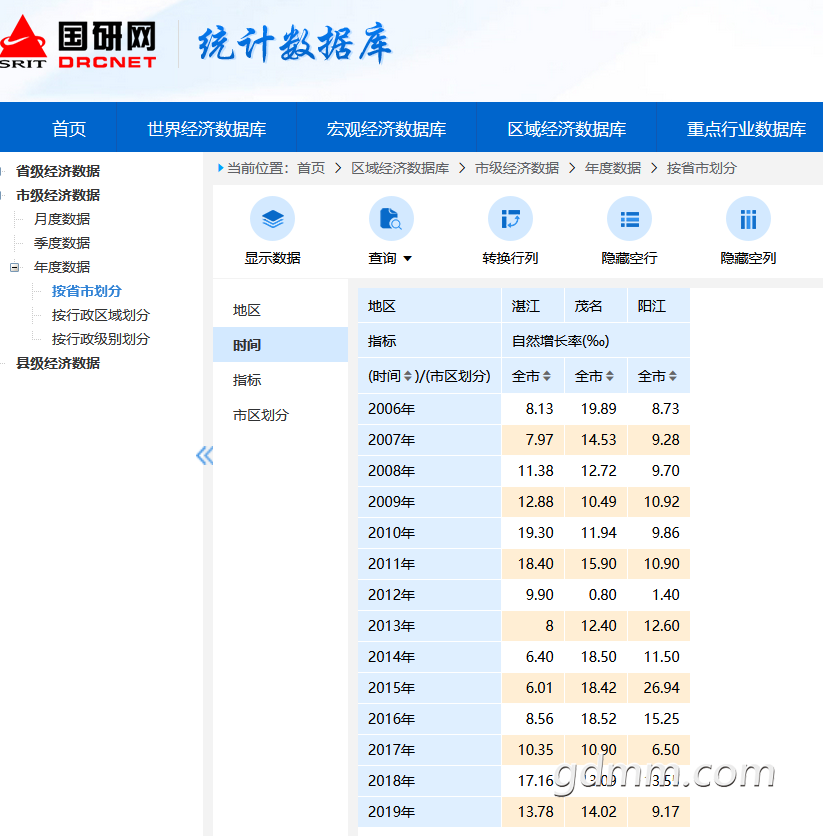
Task: Open 县级经济数据 in sidebar
Action: click(58, 363)
